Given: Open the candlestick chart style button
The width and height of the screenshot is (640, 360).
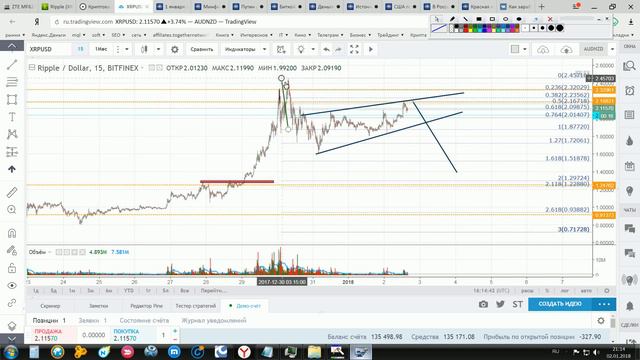Looking at the screenshot, I should pos(144,49).
